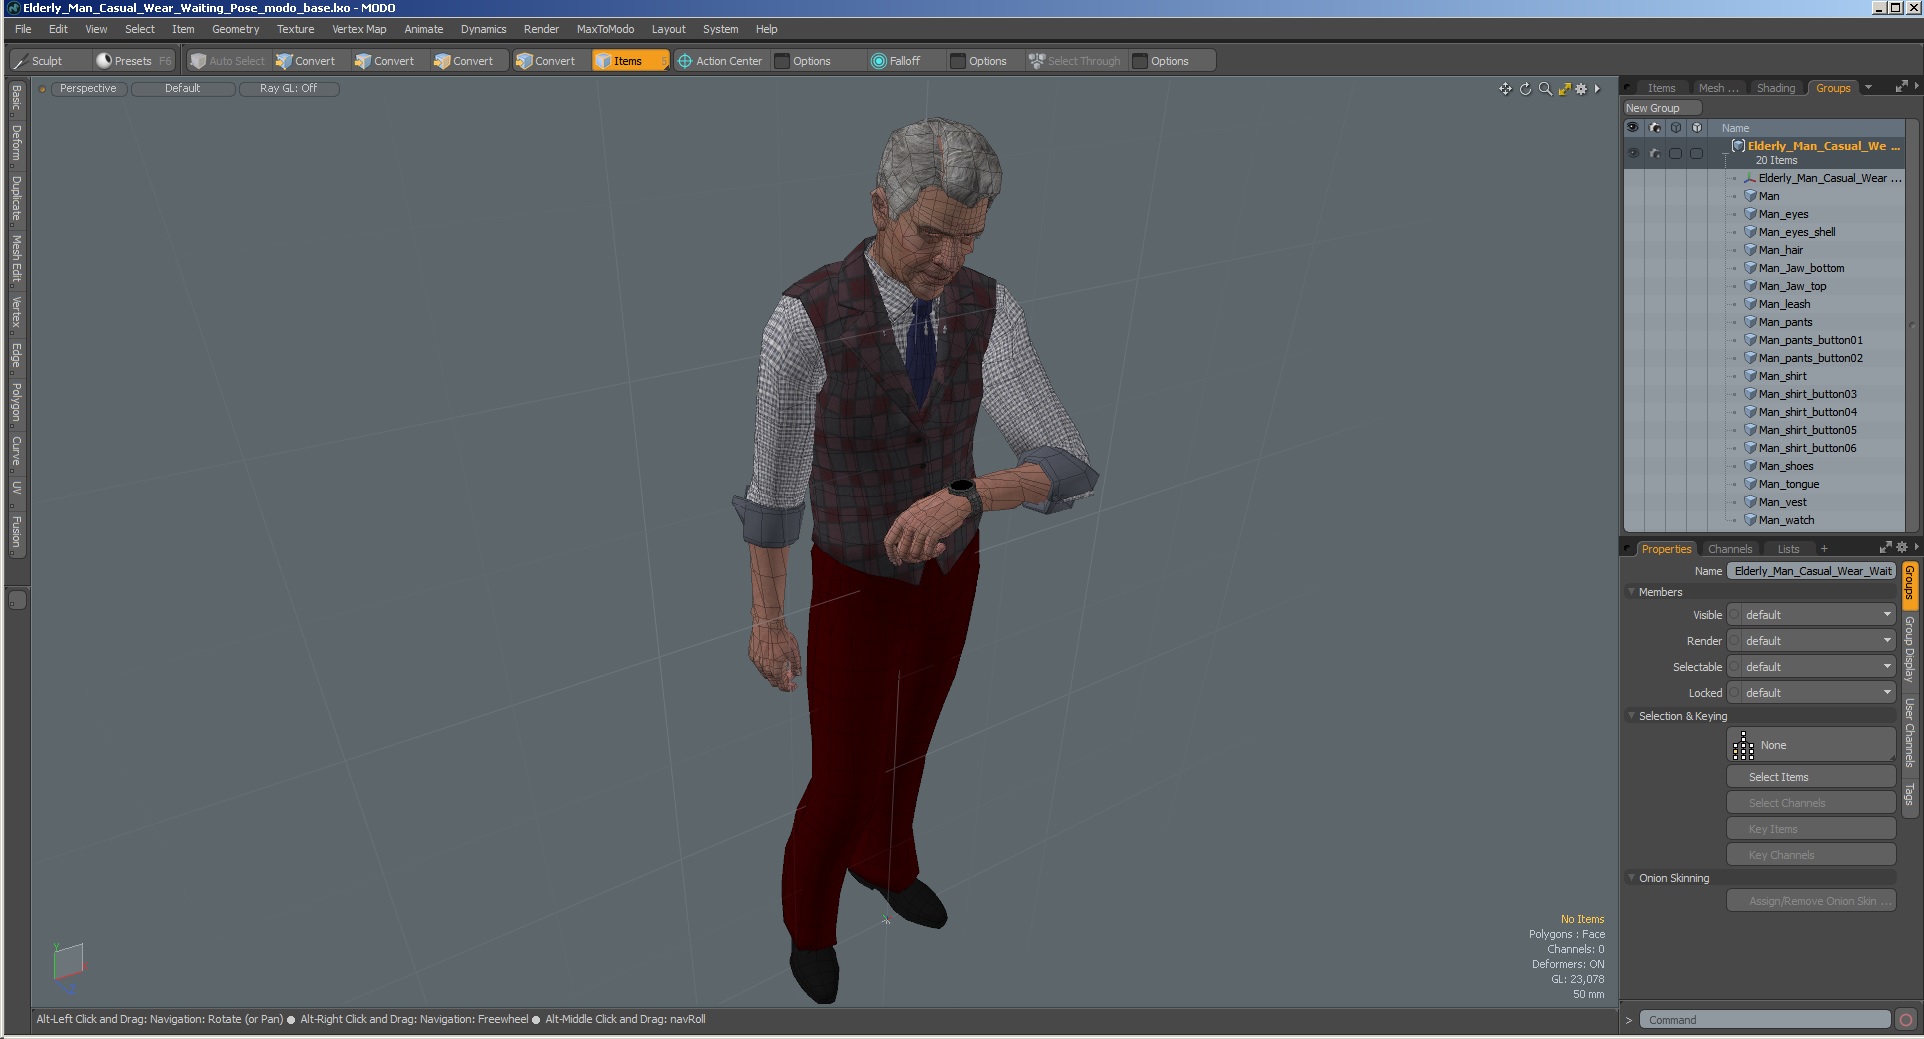The width and height of the screenshot is (1924, 1039).
Task: Click Properties panel maximize icon
Action: [1885, 547]
